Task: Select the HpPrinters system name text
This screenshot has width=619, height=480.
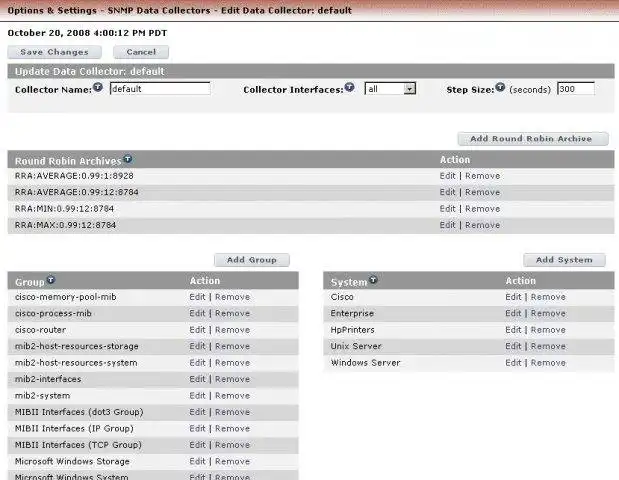Action: coord(353,330)
